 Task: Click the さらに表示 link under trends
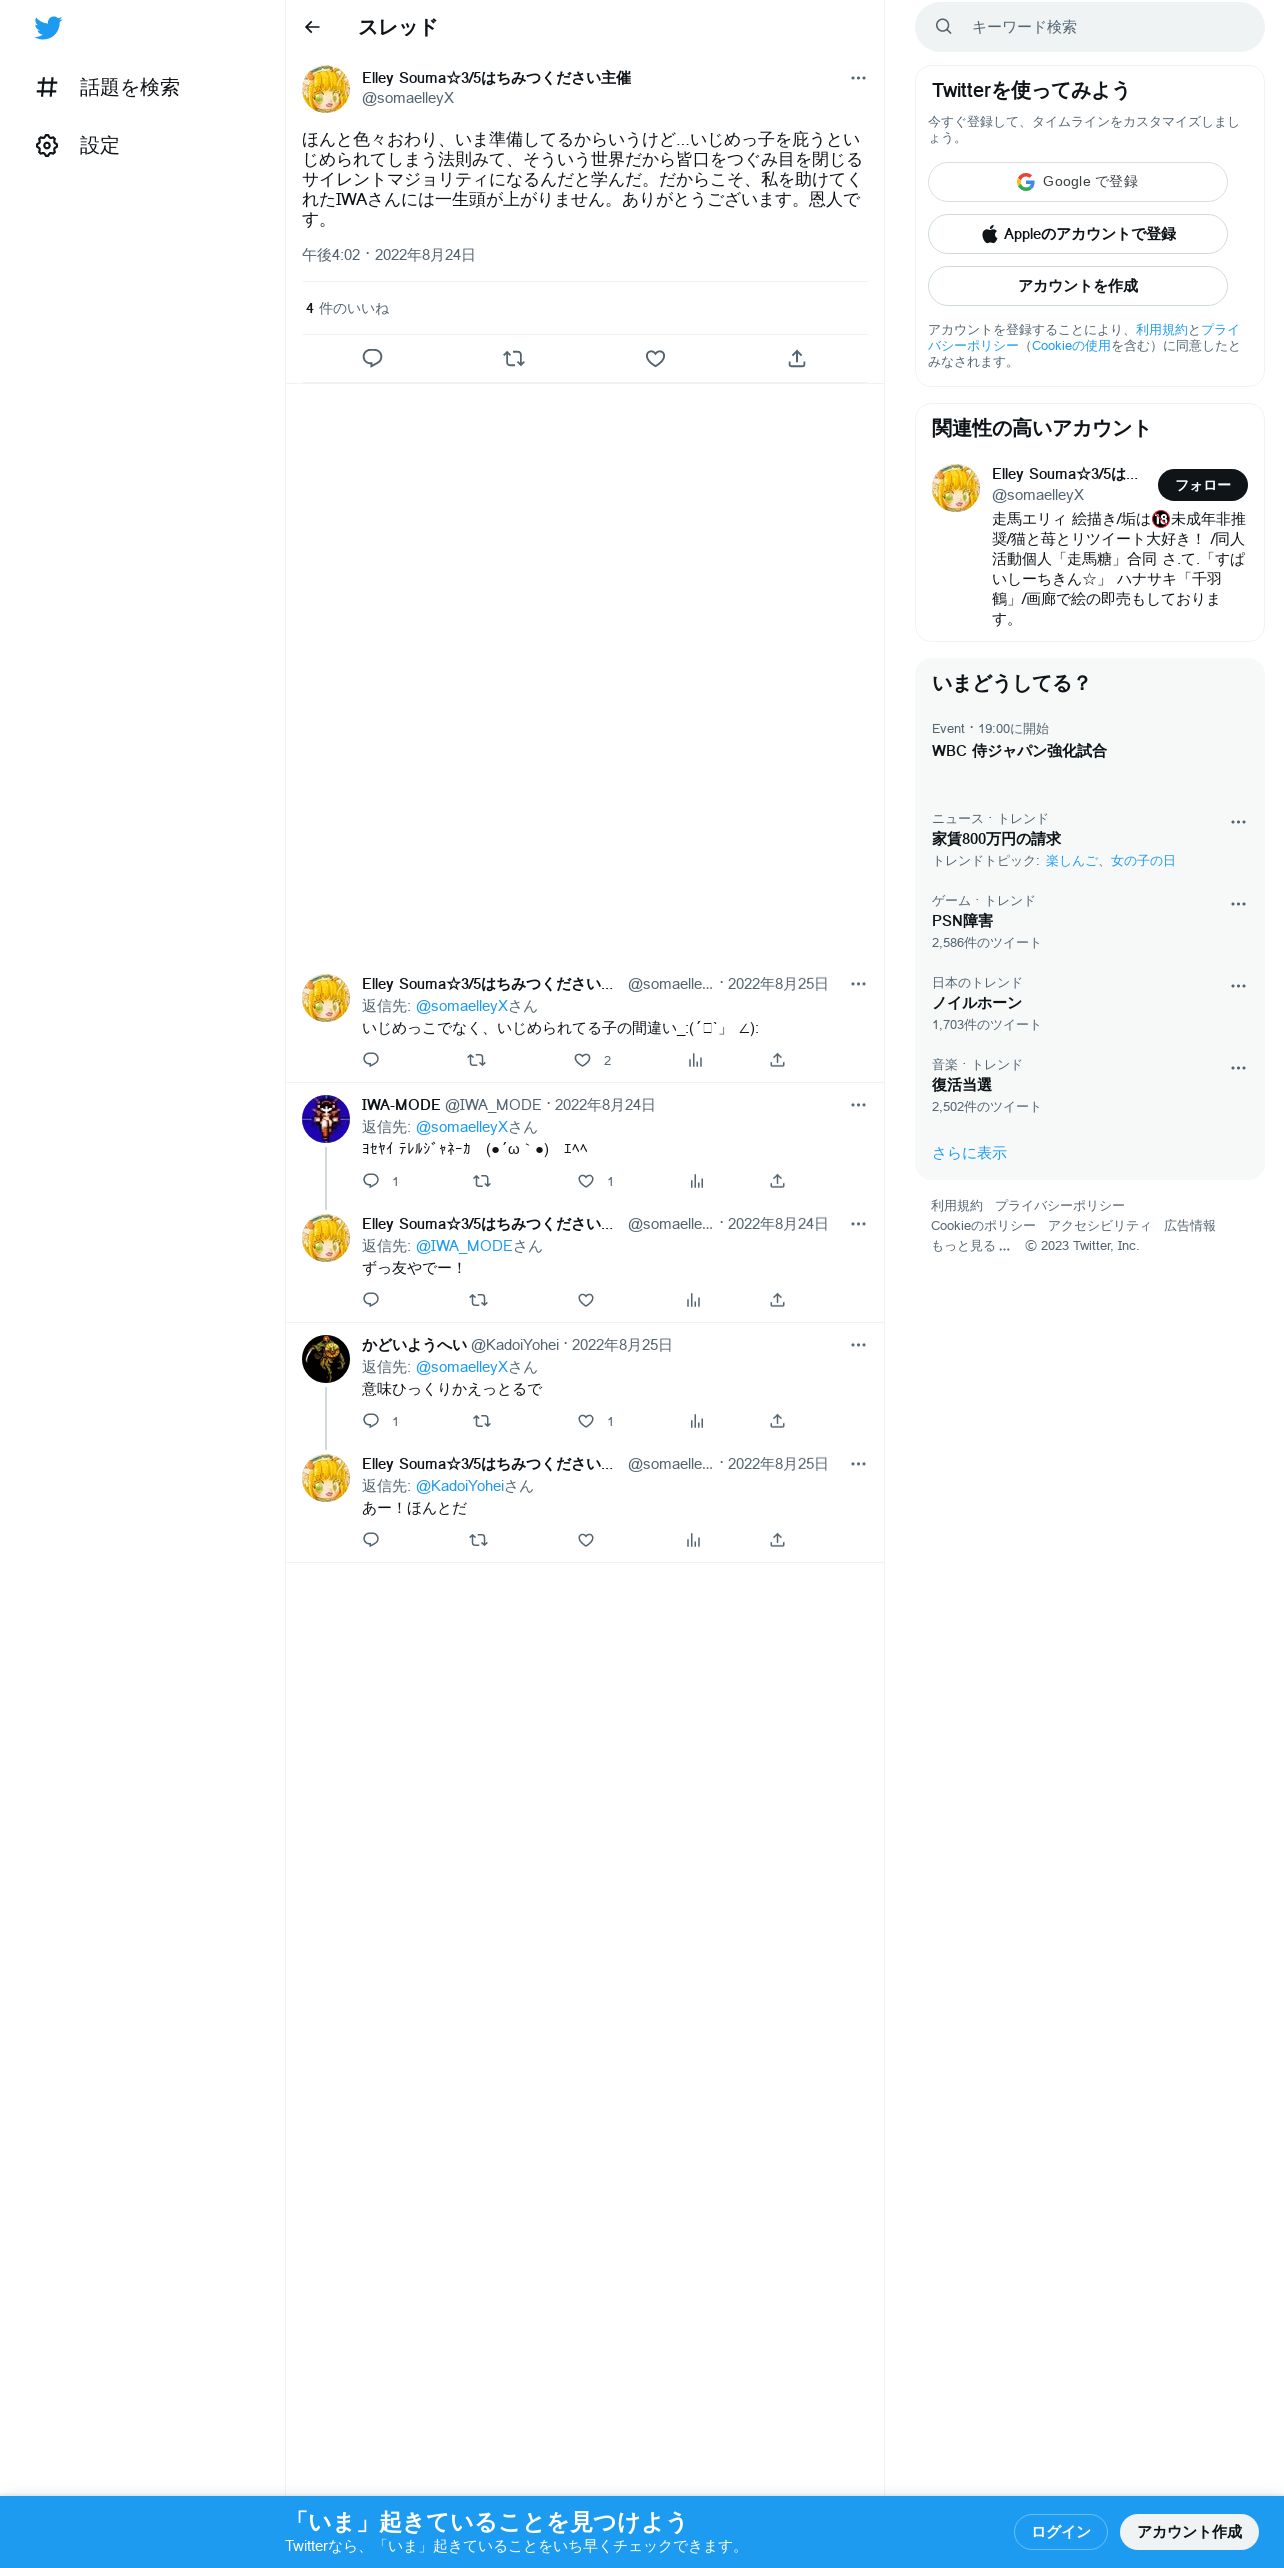pyautogui.click(x=969, y=1153)
